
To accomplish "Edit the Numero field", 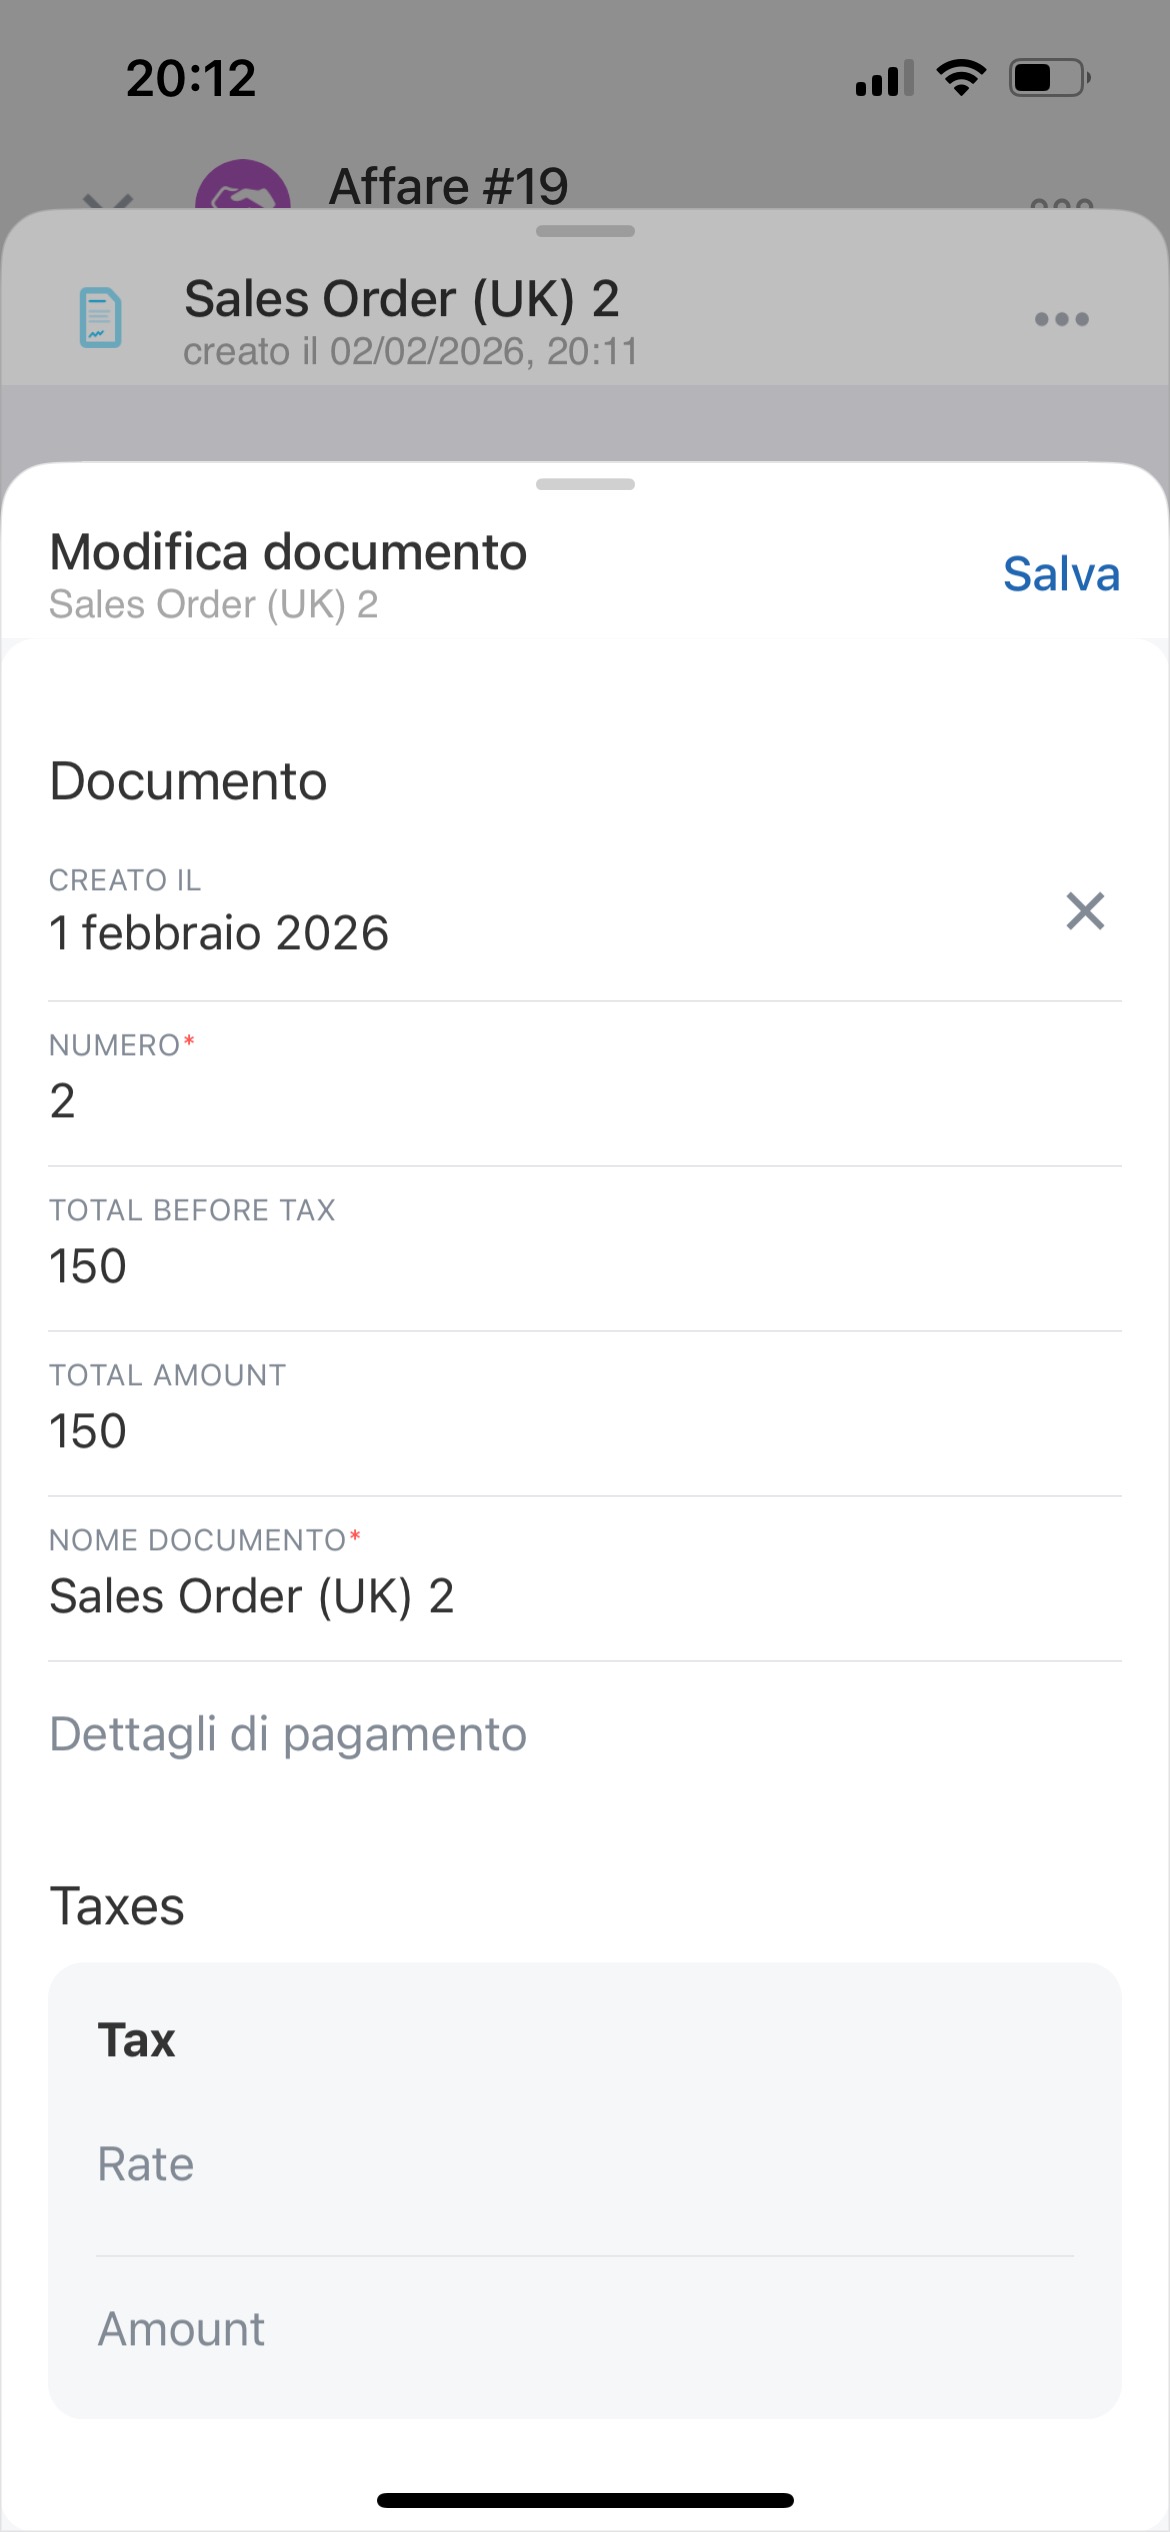I will (x=584, y=1100).
